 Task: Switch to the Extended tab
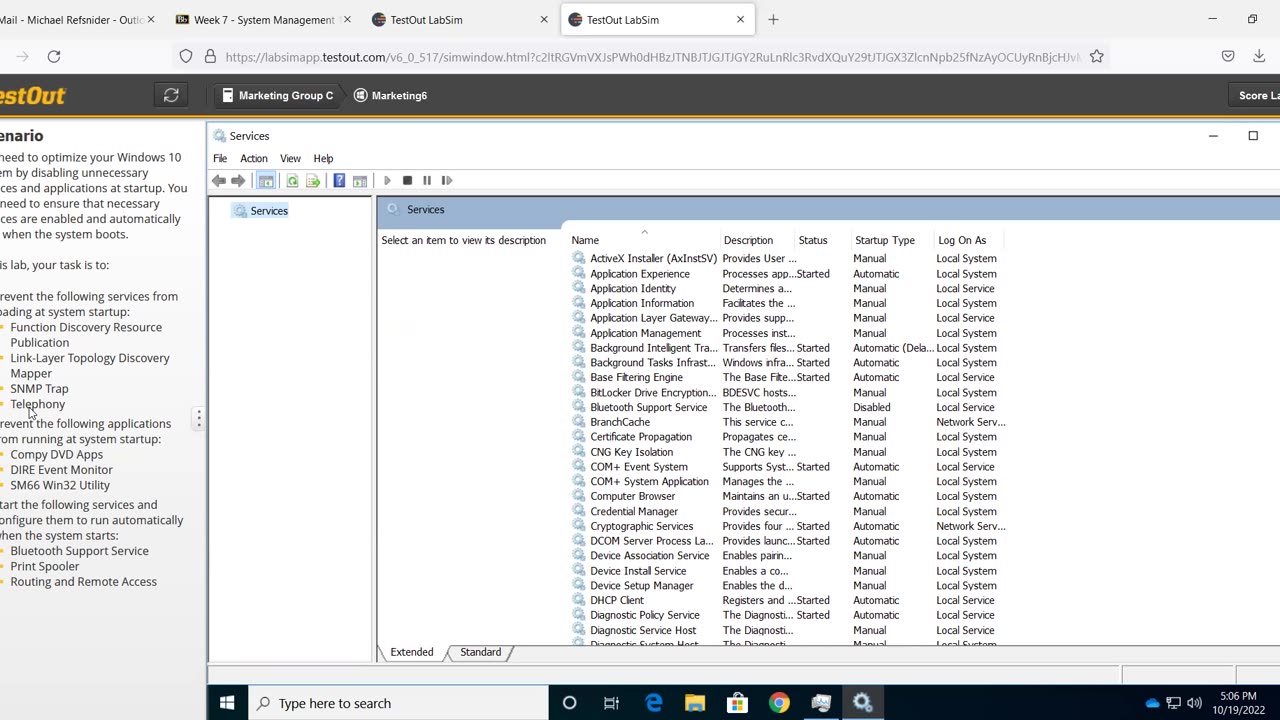(412, 652)
